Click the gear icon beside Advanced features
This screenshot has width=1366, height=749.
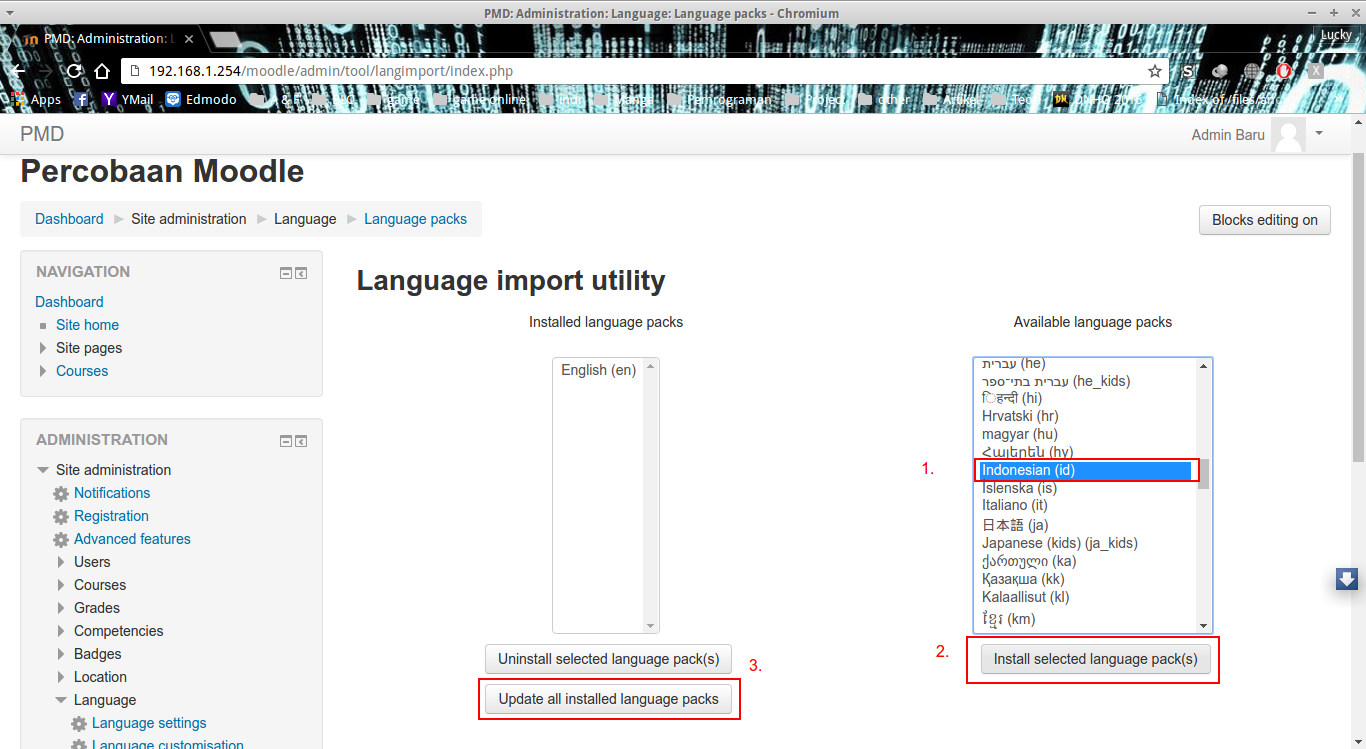coord(61,540)
